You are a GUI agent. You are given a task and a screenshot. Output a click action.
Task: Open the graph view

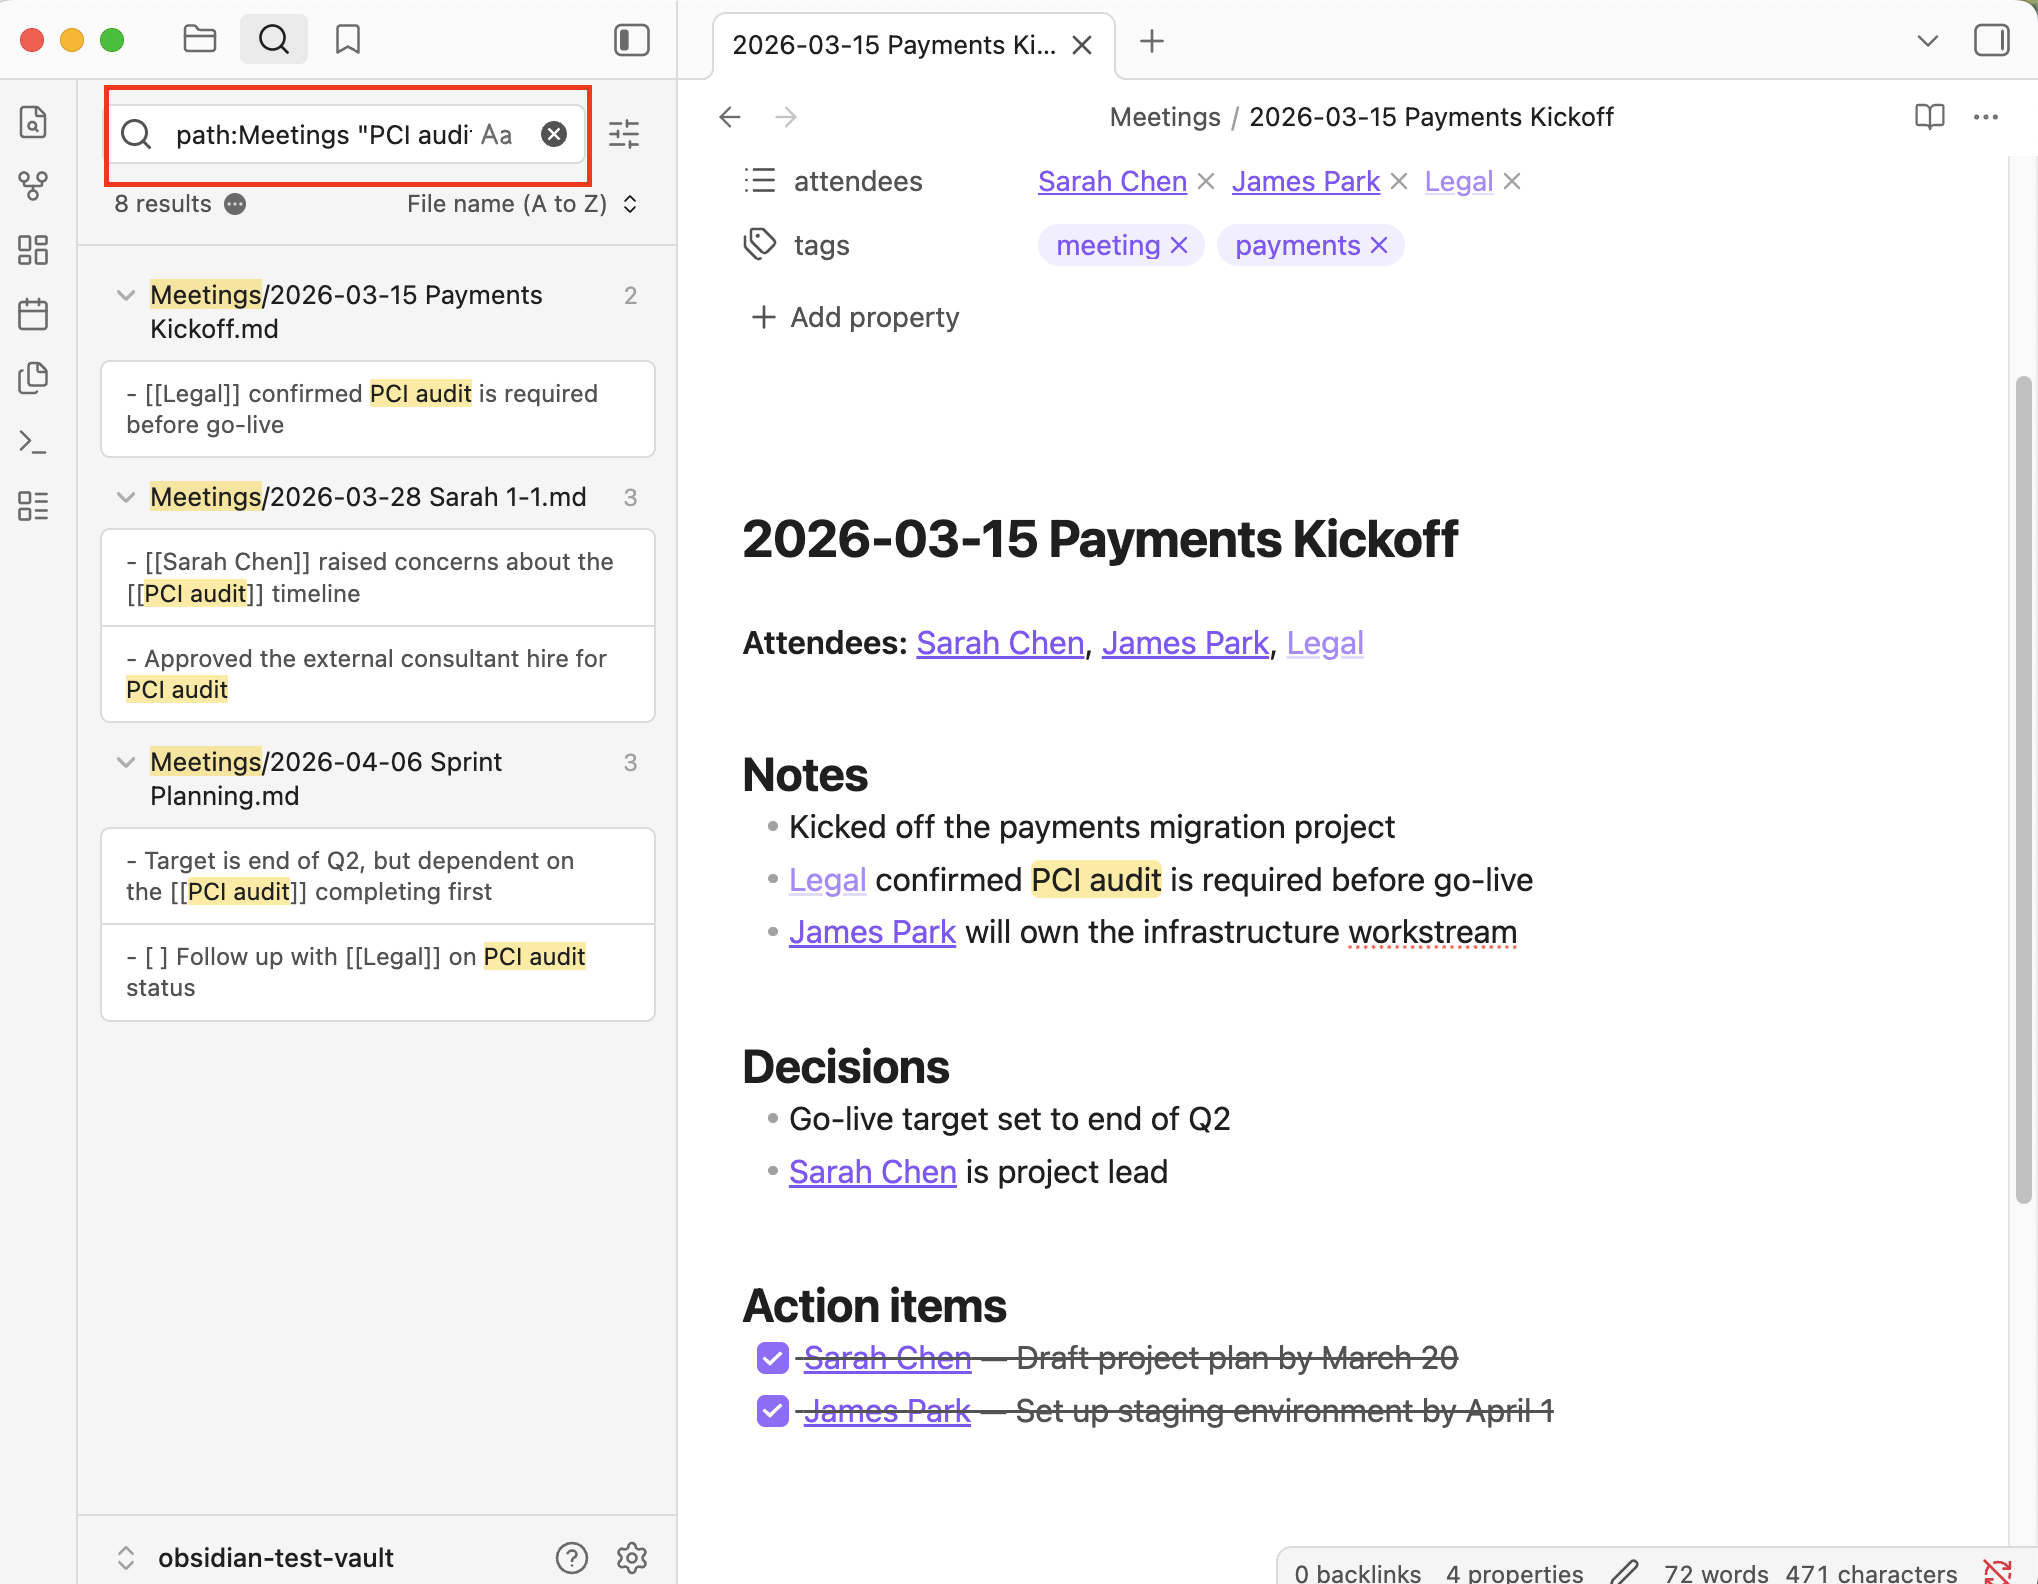pos(33,184)
